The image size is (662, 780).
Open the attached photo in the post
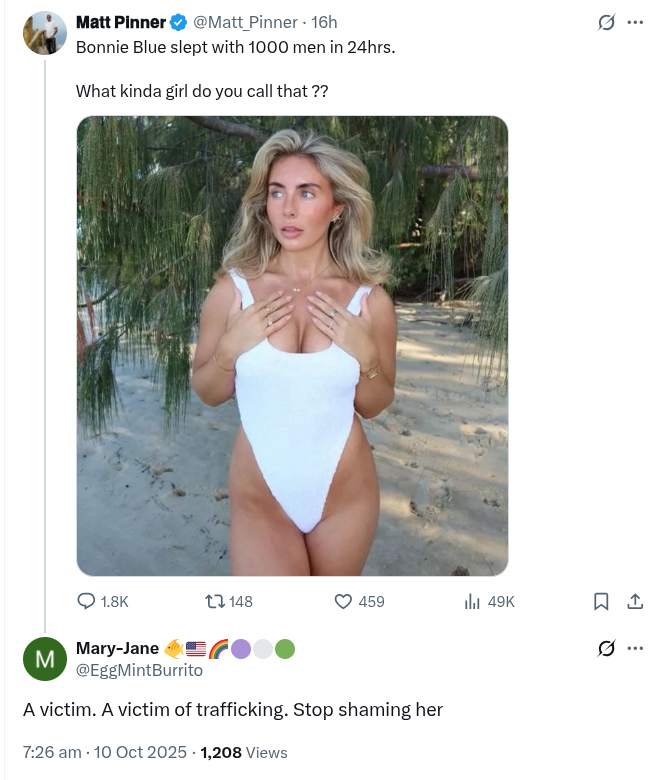[x=292, y=345]
